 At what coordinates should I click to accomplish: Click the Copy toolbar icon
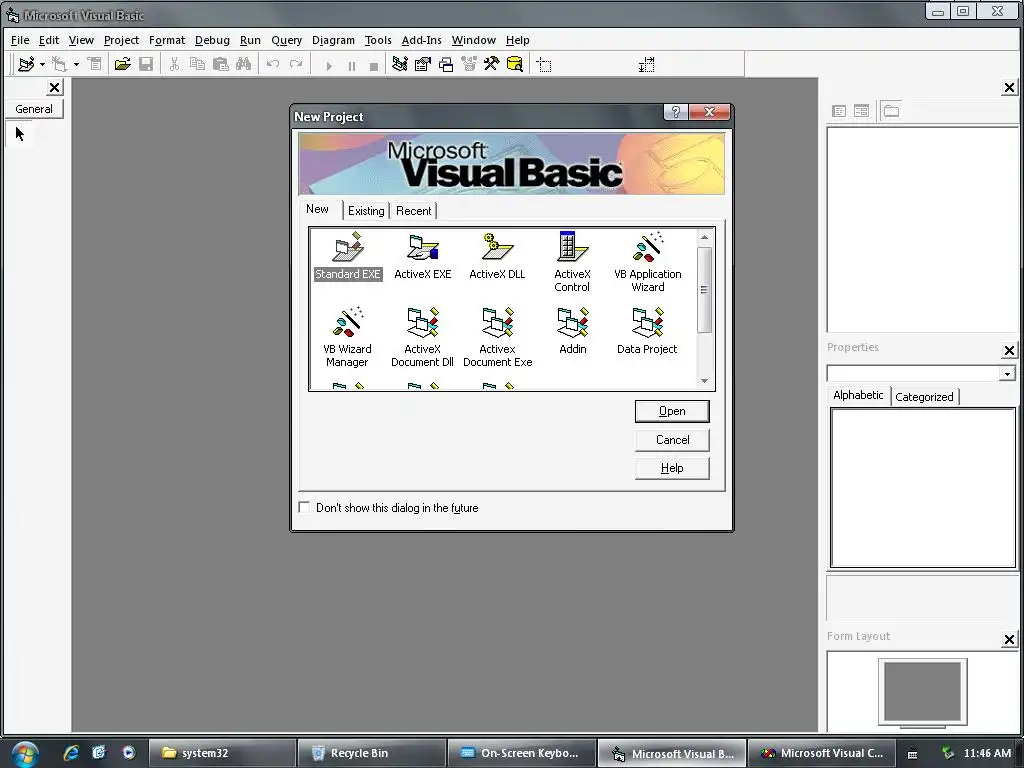click(197, 64)
